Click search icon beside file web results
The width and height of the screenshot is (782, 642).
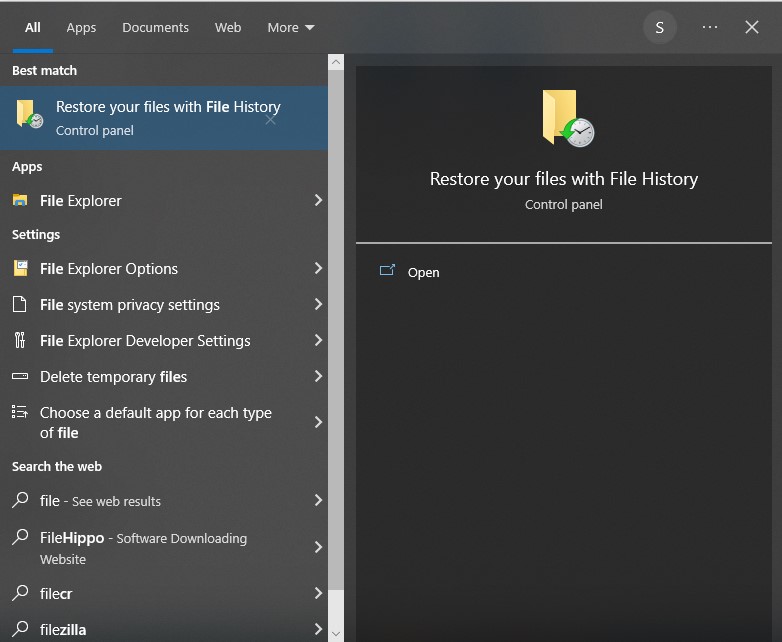coord(20,499)
